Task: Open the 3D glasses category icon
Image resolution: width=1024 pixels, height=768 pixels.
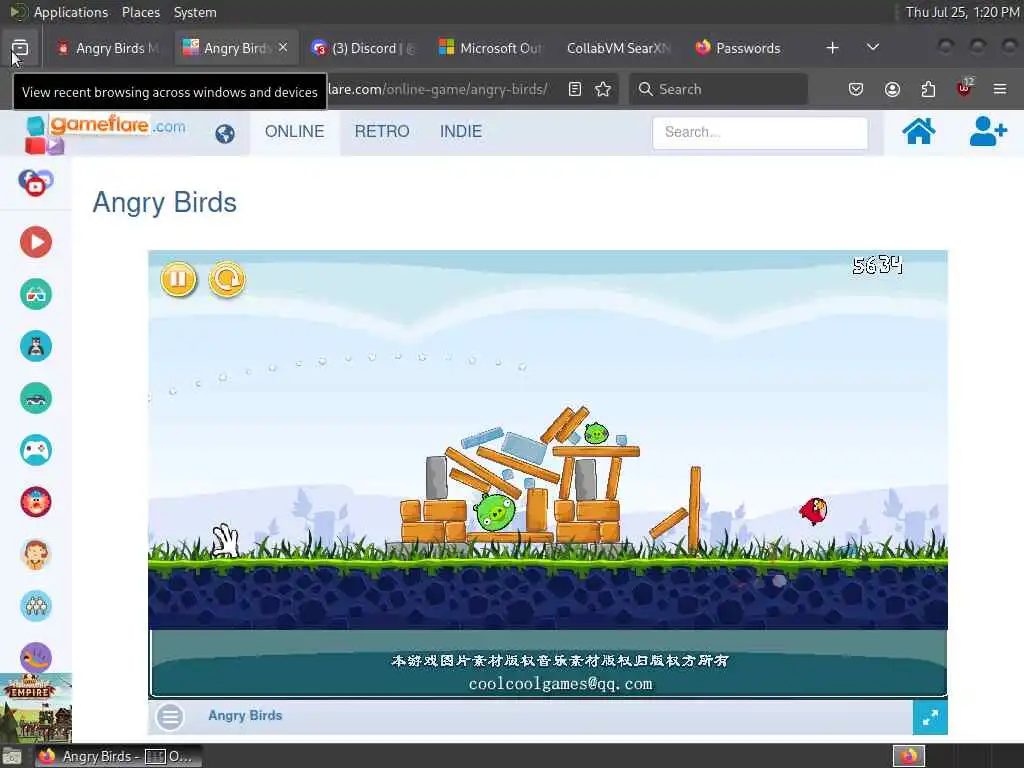Action: (x=36, y=294)
